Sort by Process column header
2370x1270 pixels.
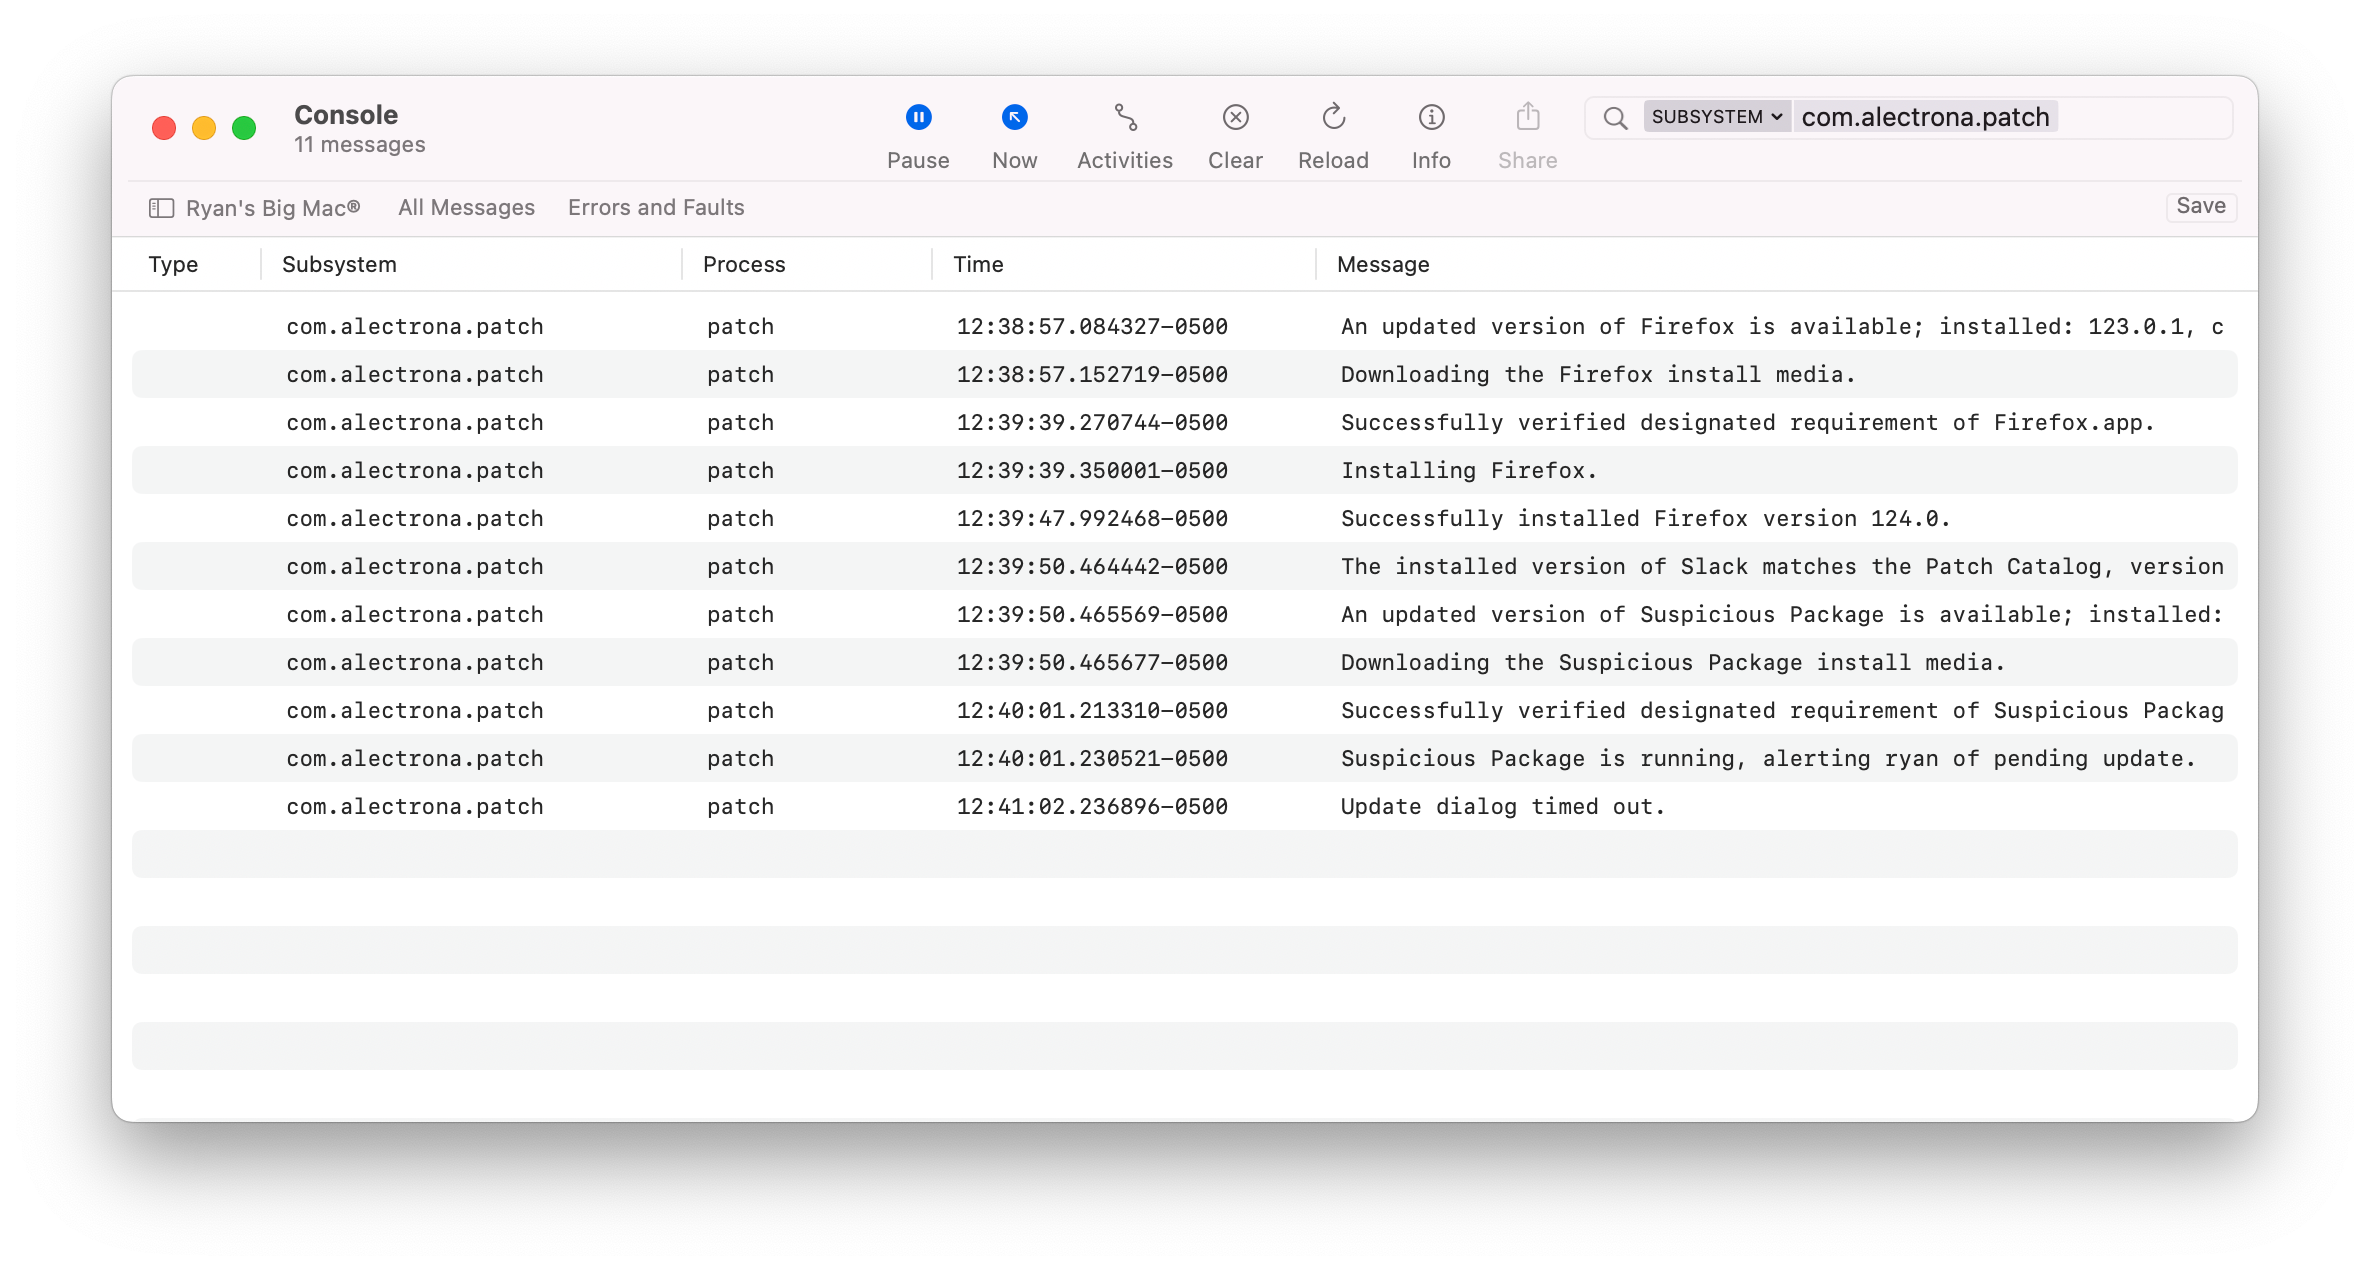pos(744,264)
